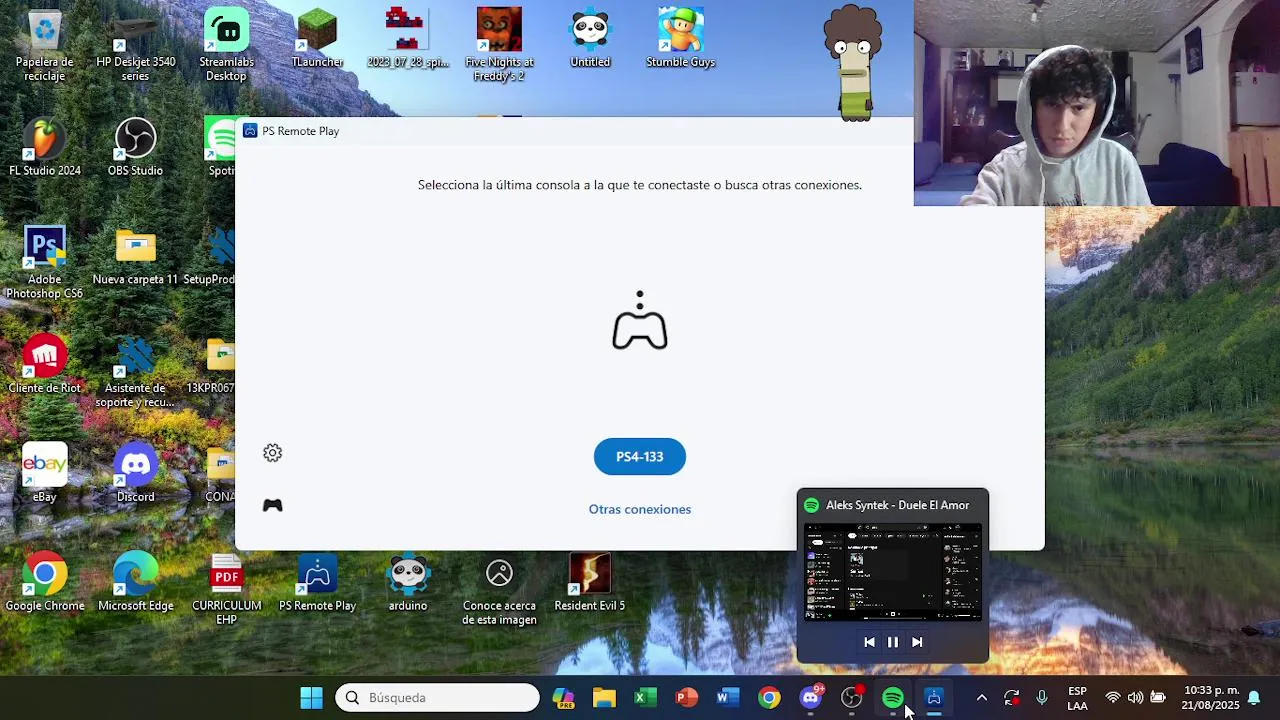Open the arduino panda desktop icon
Viewport: 1280px width, 720px height.
[x=408, y=583]
